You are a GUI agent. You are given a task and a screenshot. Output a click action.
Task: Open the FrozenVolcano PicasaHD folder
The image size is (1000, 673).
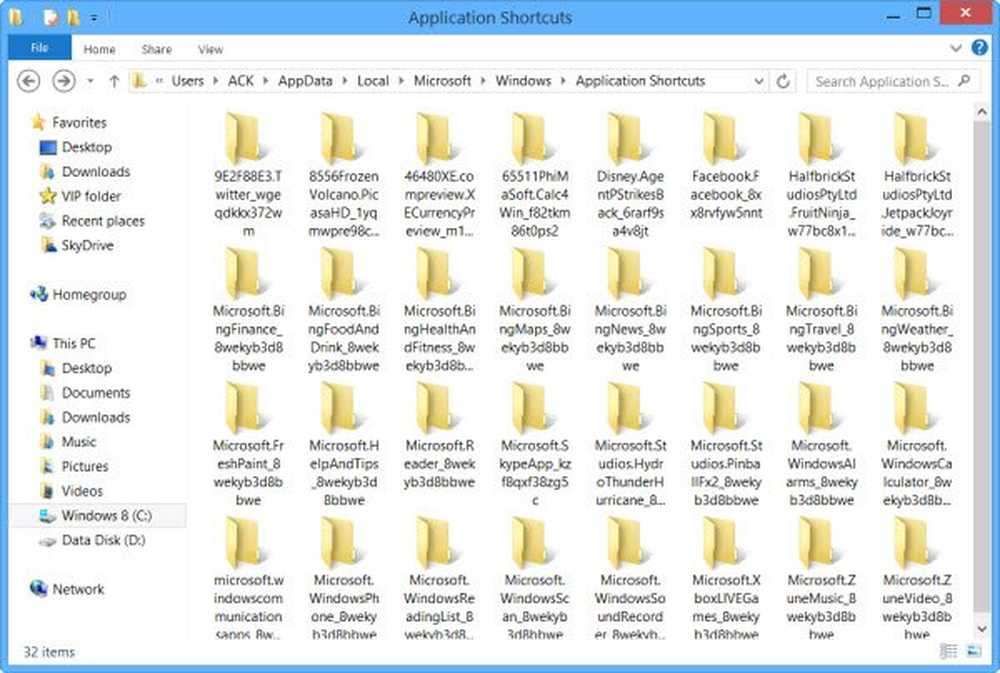coord(344,175)
